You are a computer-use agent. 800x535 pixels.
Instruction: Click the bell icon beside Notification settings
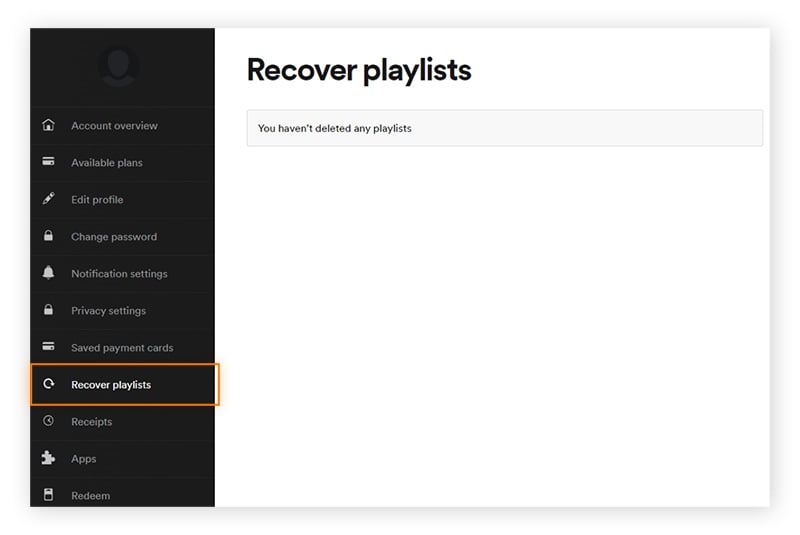coord(48,272)
